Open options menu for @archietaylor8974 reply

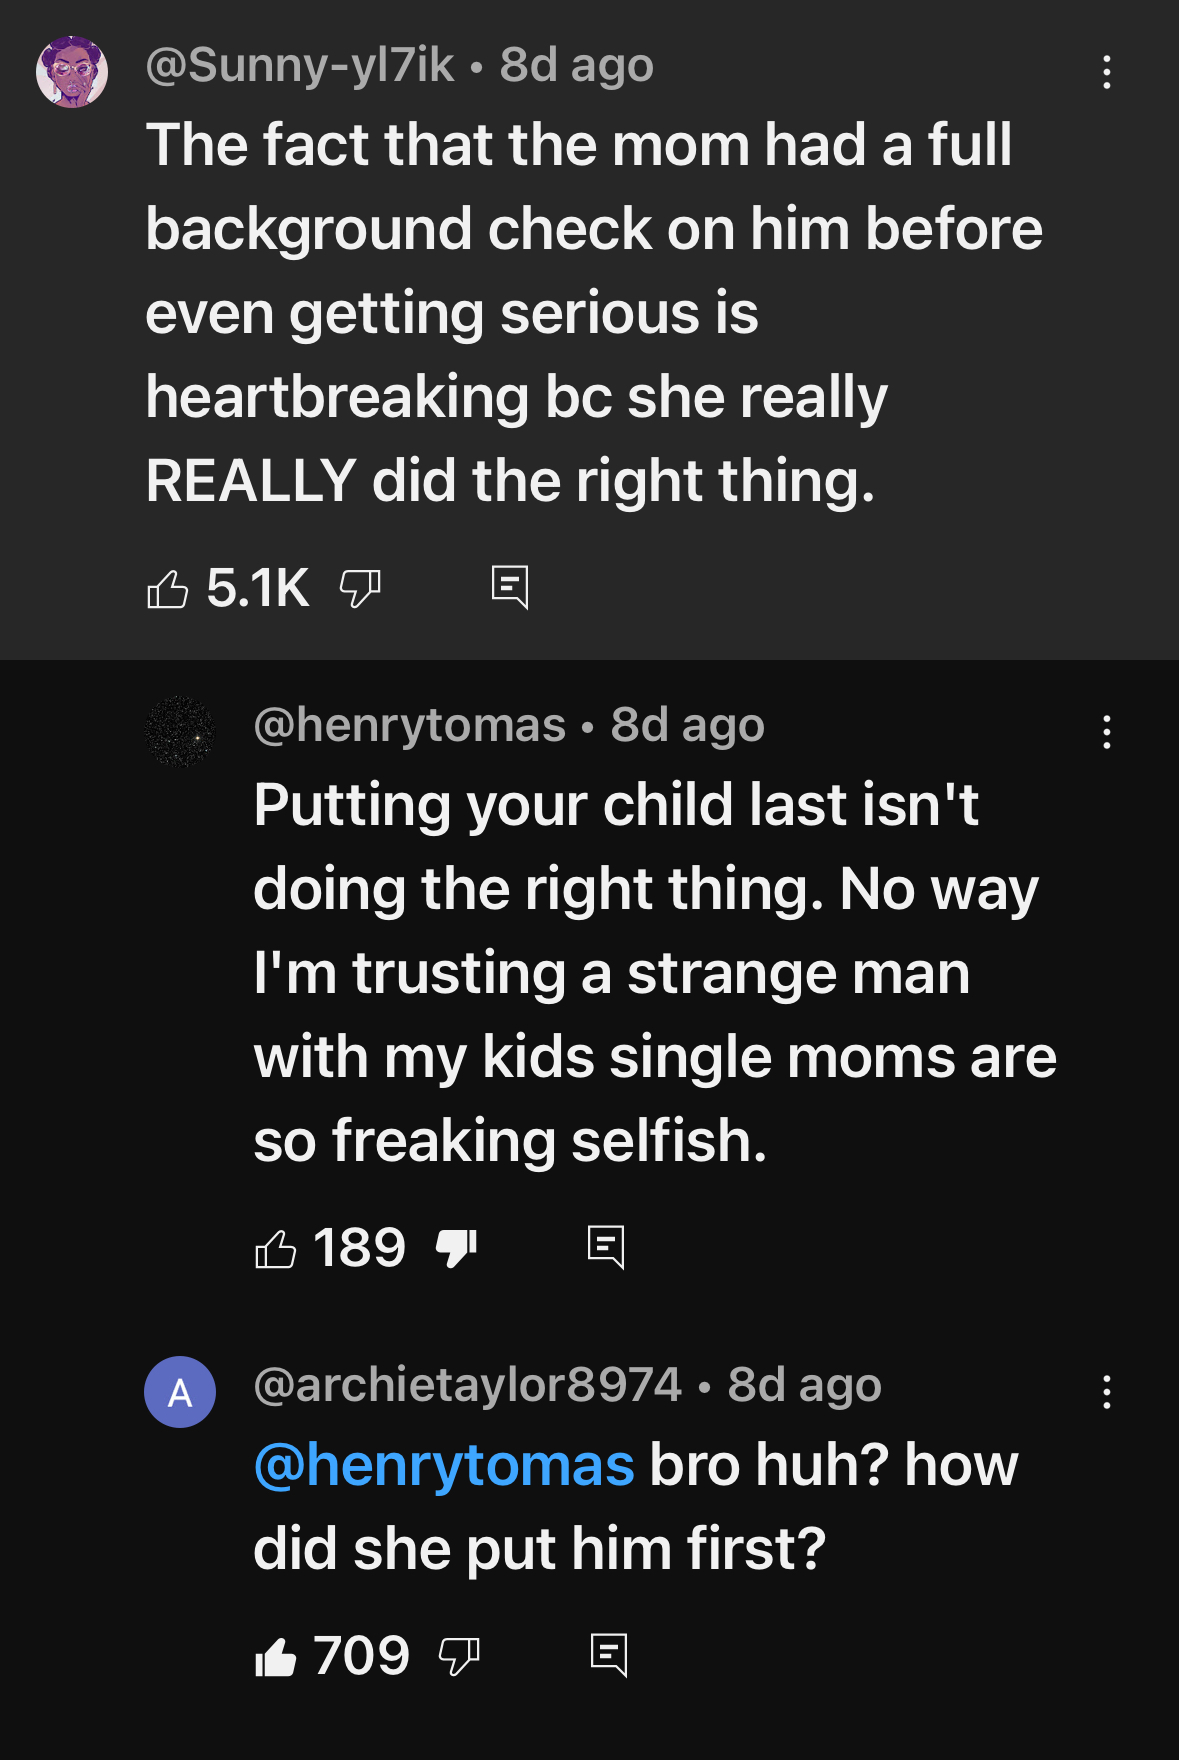[x=1106, y=1392]
